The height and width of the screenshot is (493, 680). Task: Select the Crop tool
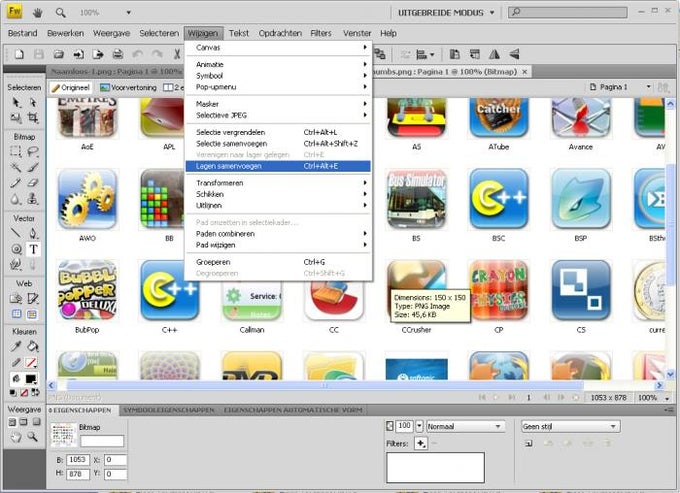point(33,118)
